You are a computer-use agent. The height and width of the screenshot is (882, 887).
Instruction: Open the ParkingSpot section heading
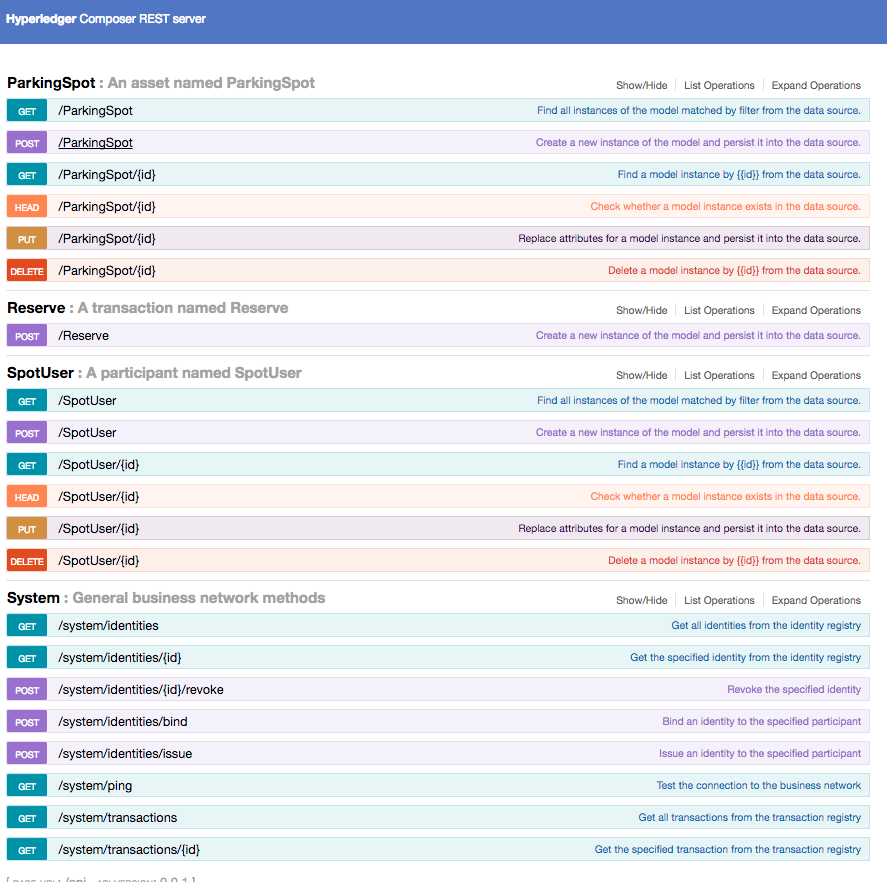click(x=51, y=83)
